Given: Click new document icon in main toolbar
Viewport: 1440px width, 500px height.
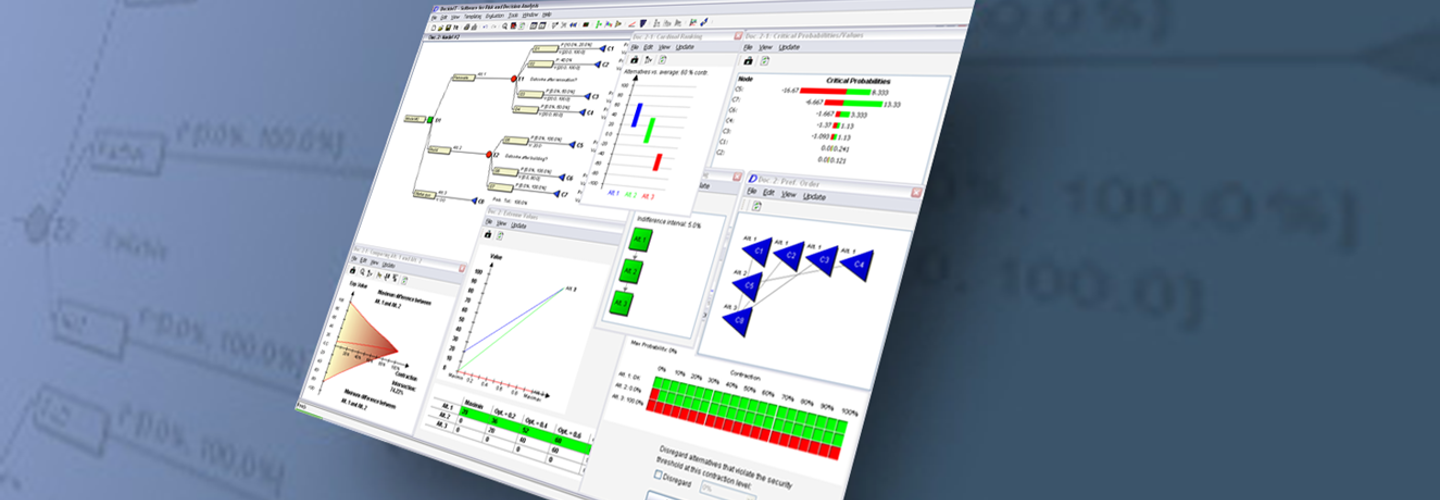Looking at the screenshot, I should (x=434, y=28).
